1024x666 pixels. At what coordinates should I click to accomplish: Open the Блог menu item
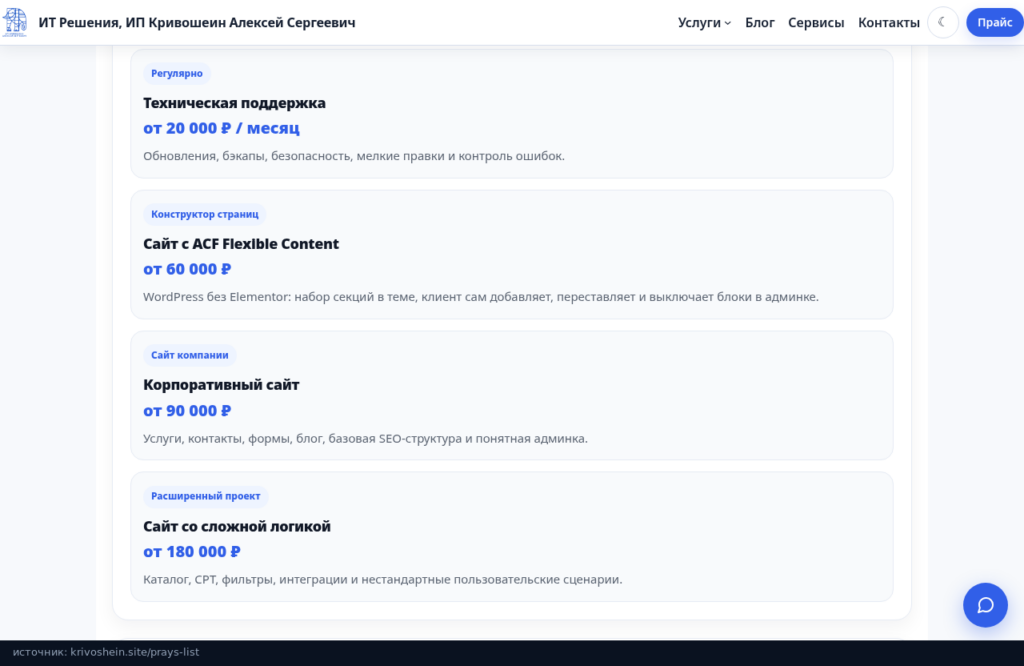click(760, 22)
